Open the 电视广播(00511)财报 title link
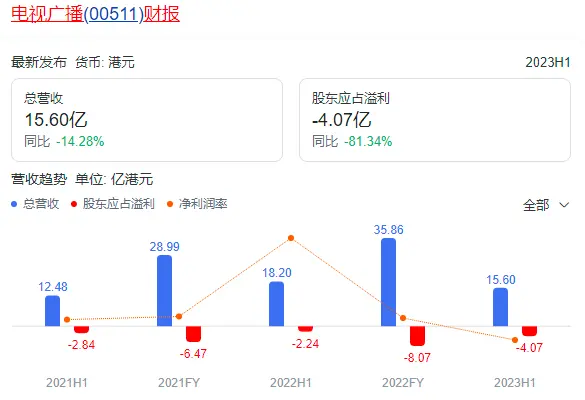585x400 pixels. [x=96, y=14]
